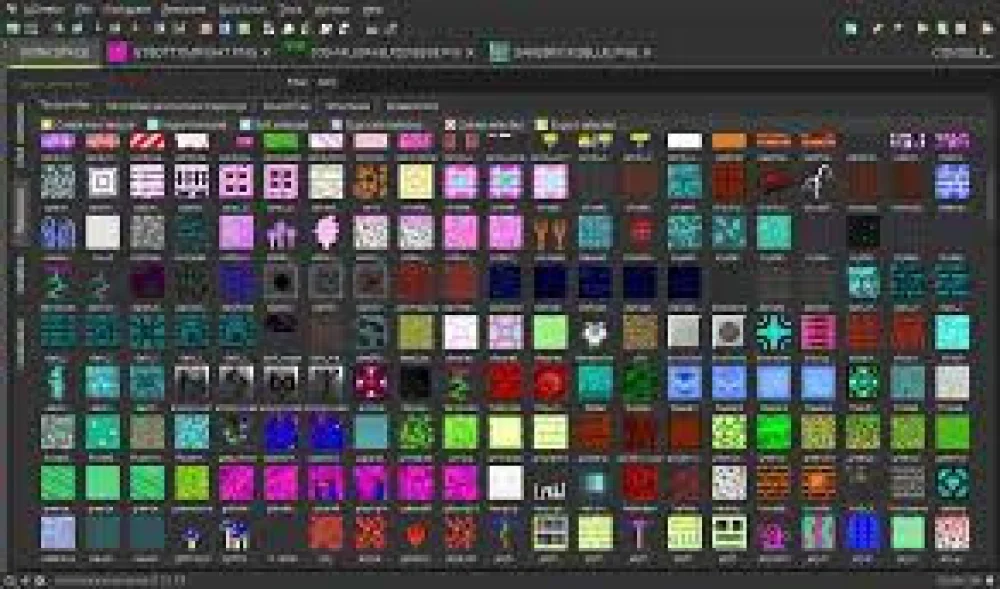Switch to the editor tab with teal icon

point(571,52)
